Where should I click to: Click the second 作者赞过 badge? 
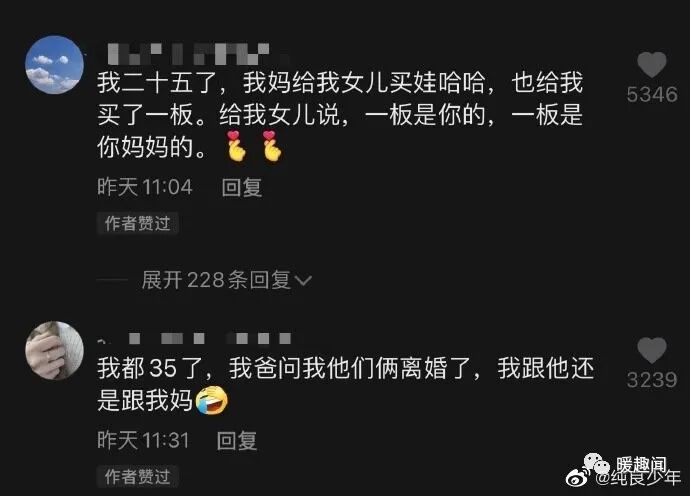[x=137, y=476]
